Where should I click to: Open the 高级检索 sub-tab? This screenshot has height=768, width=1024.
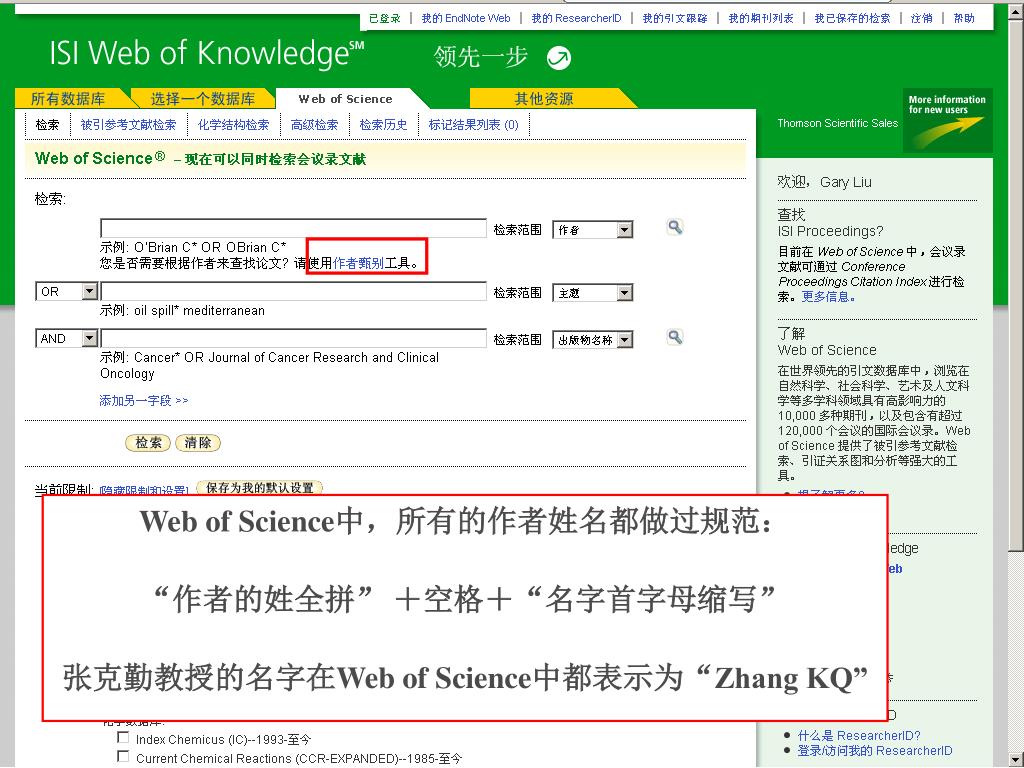coord(314,124)
